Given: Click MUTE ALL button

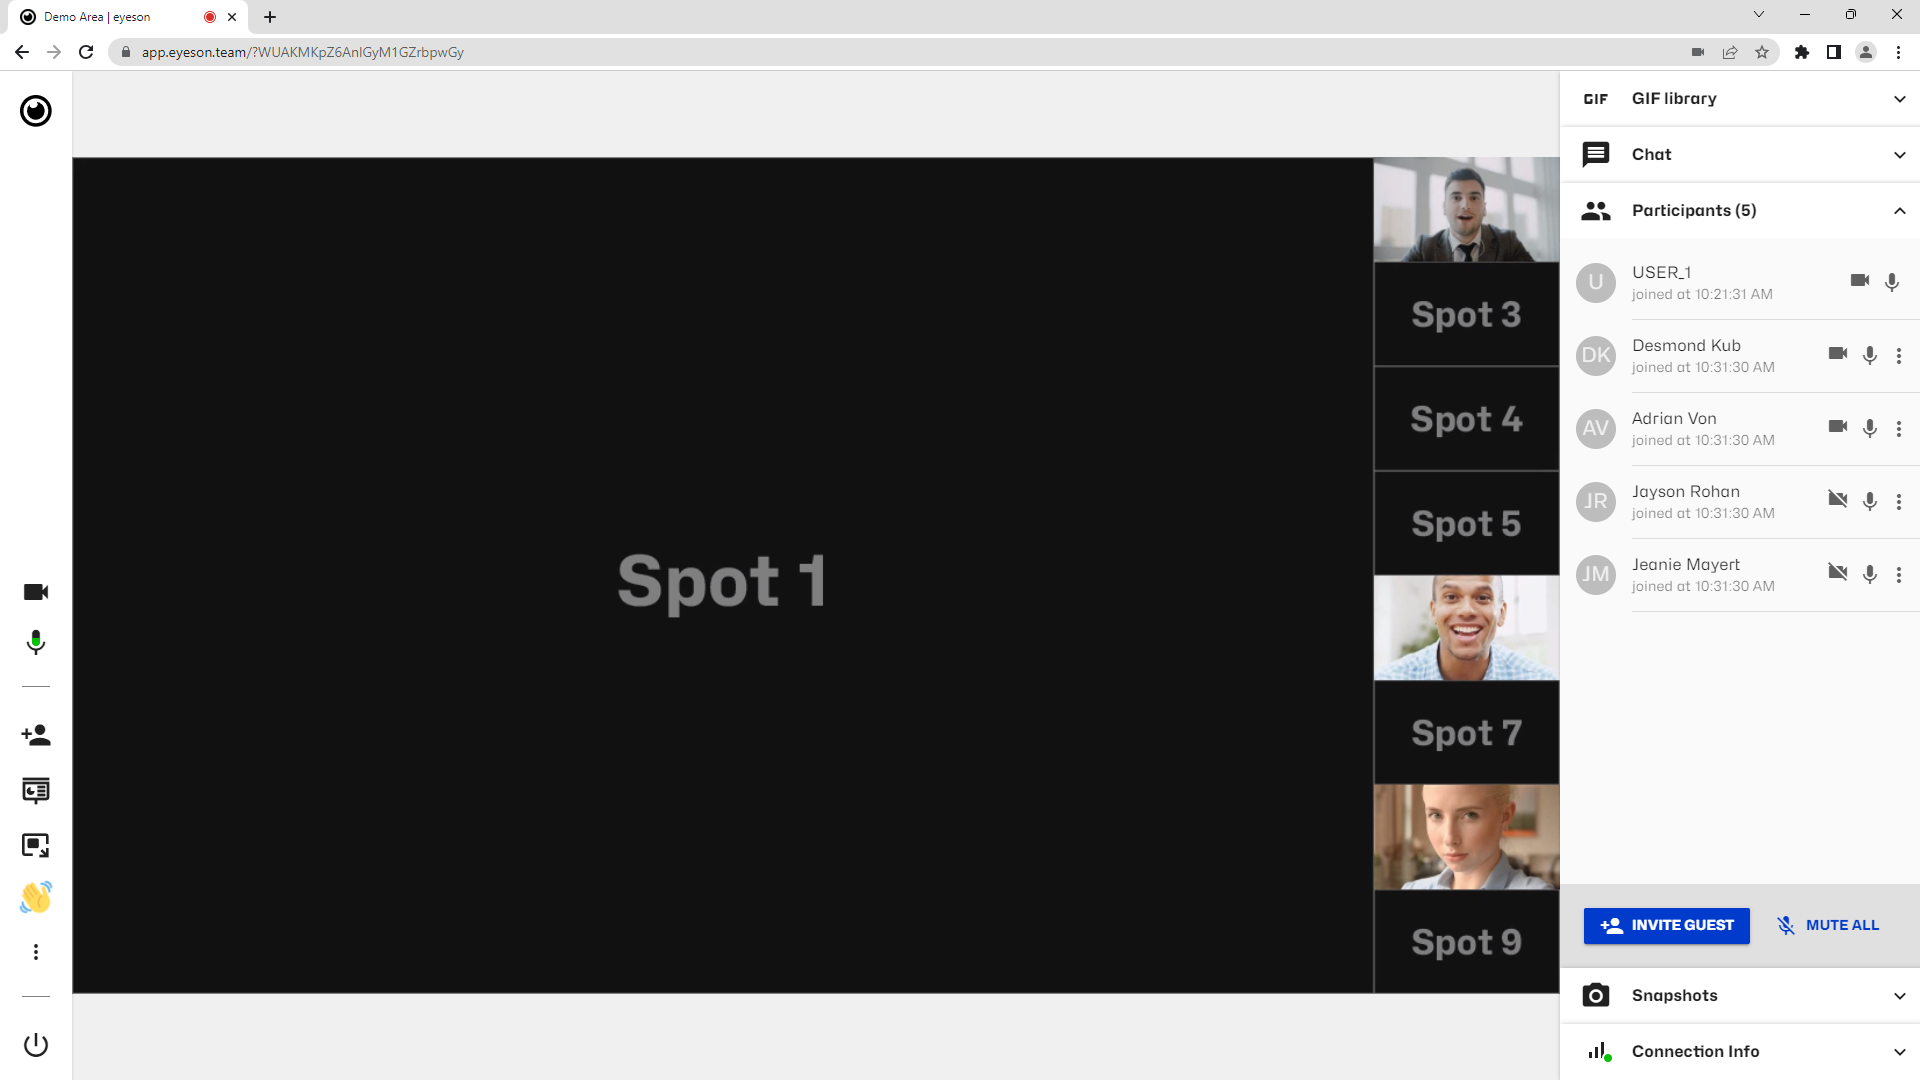Looking at the screenshot, I should [1829, 924].
